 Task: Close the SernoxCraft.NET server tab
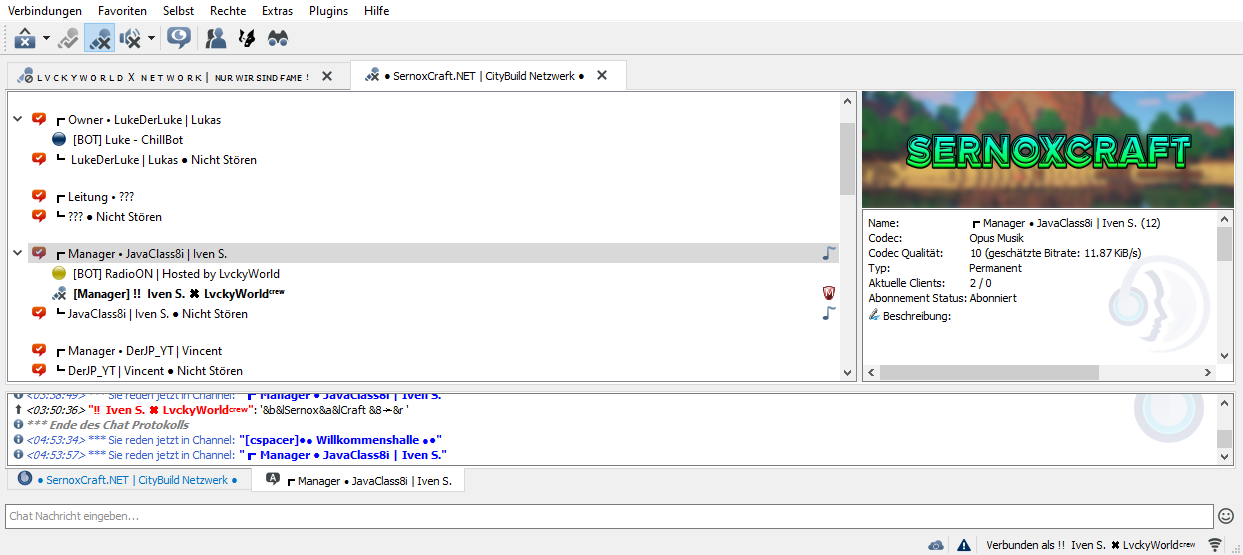coord(602,75)
